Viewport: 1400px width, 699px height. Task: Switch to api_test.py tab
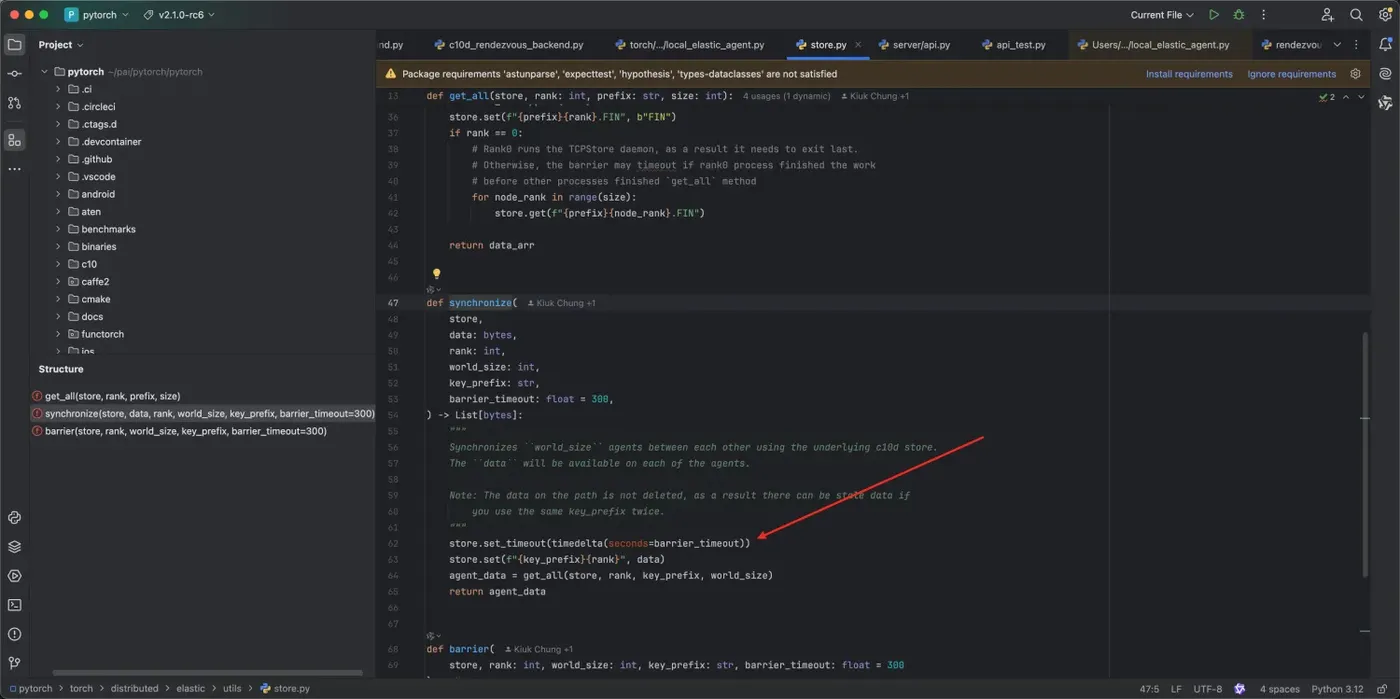(x=1013, y=45)
